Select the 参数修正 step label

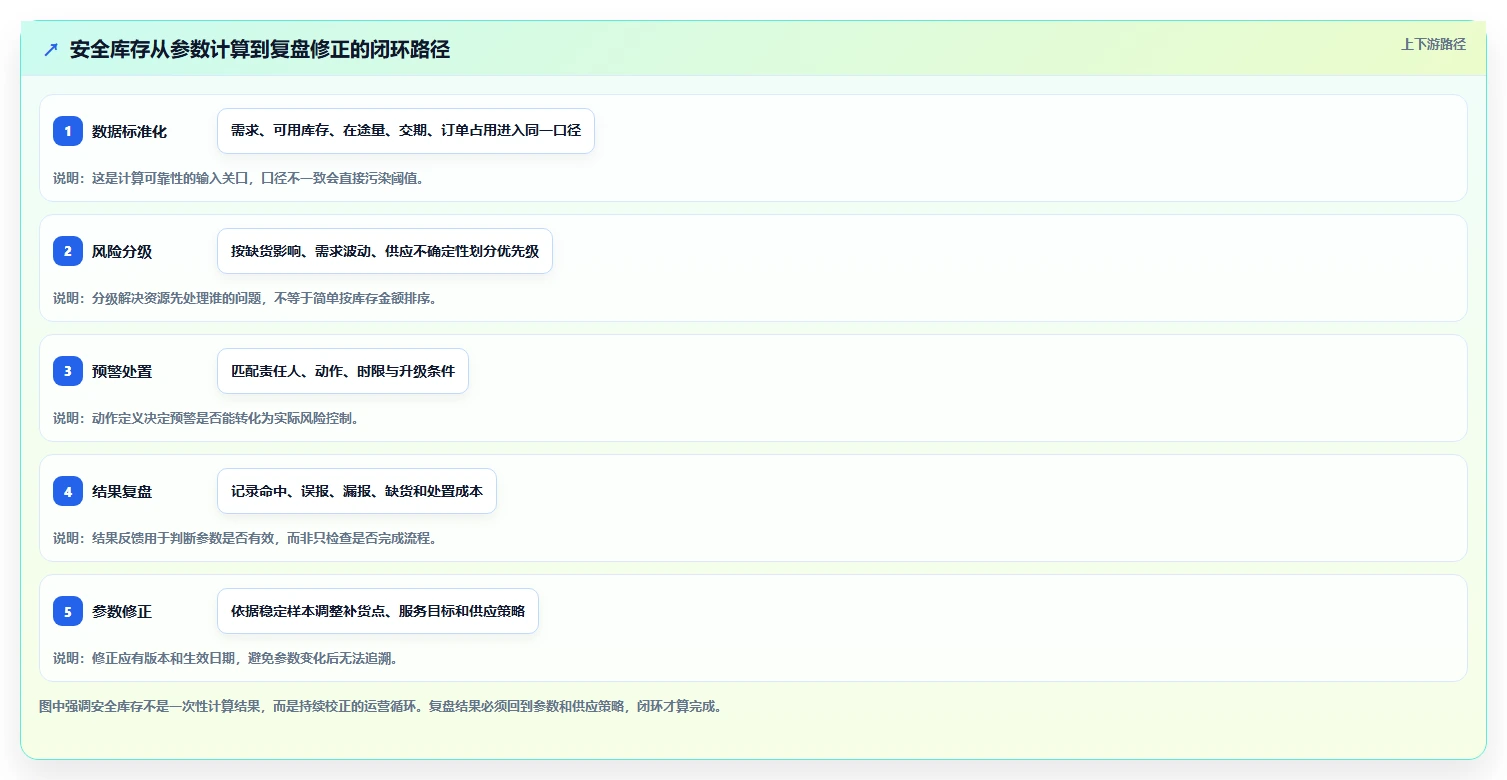(122, 611)
